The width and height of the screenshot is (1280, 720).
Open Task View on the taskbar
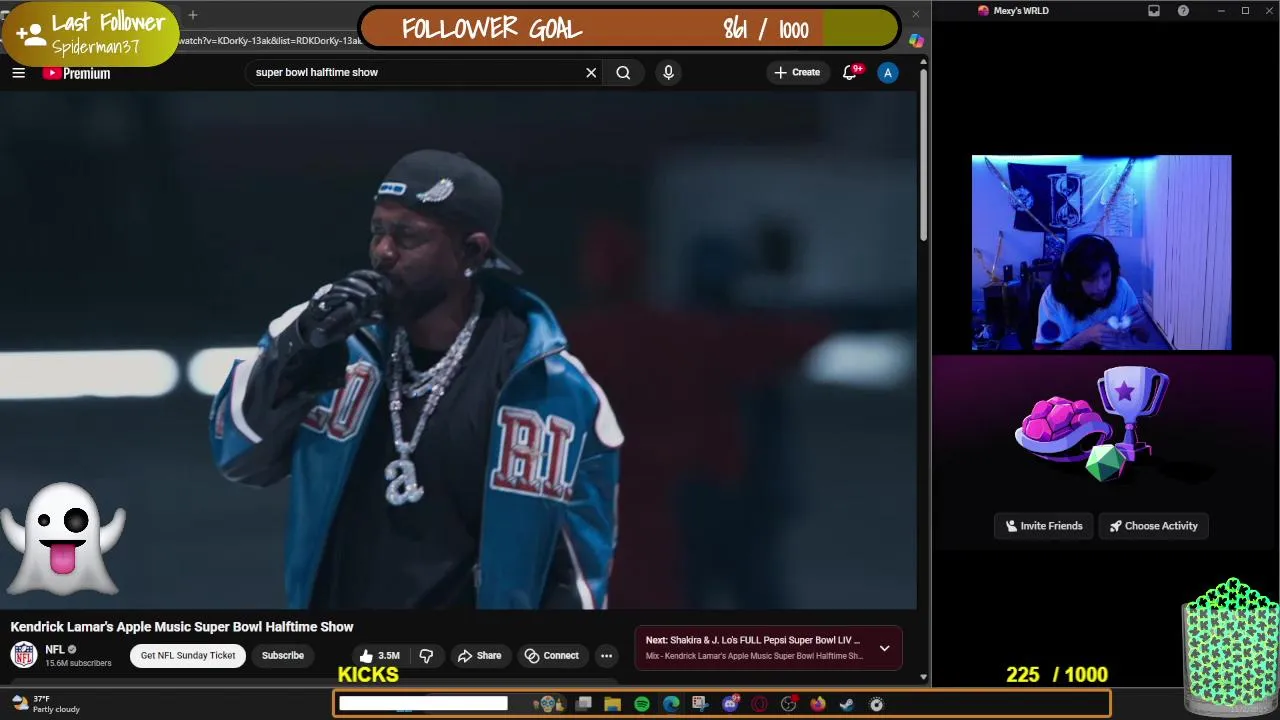coord(584,704)
